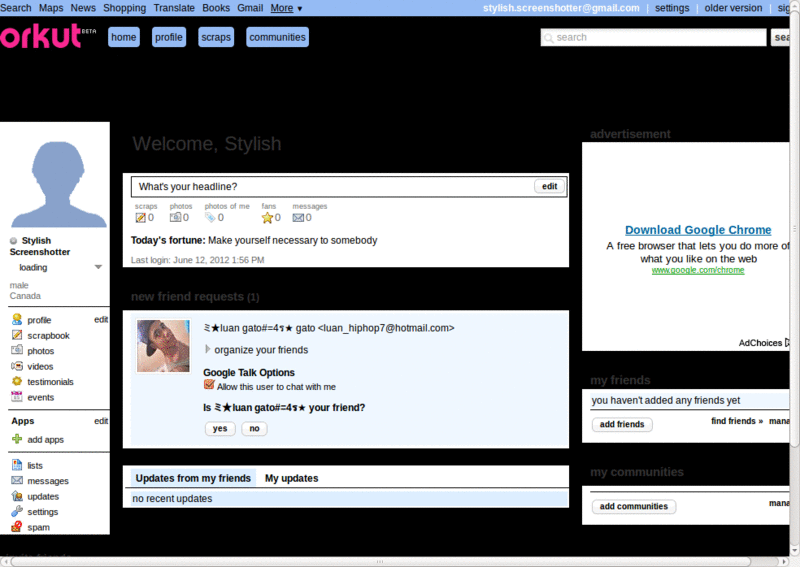Click the Stylish Screenshotter name
Viewport: 800px width, 567px height.
click(x=40, y=246)
